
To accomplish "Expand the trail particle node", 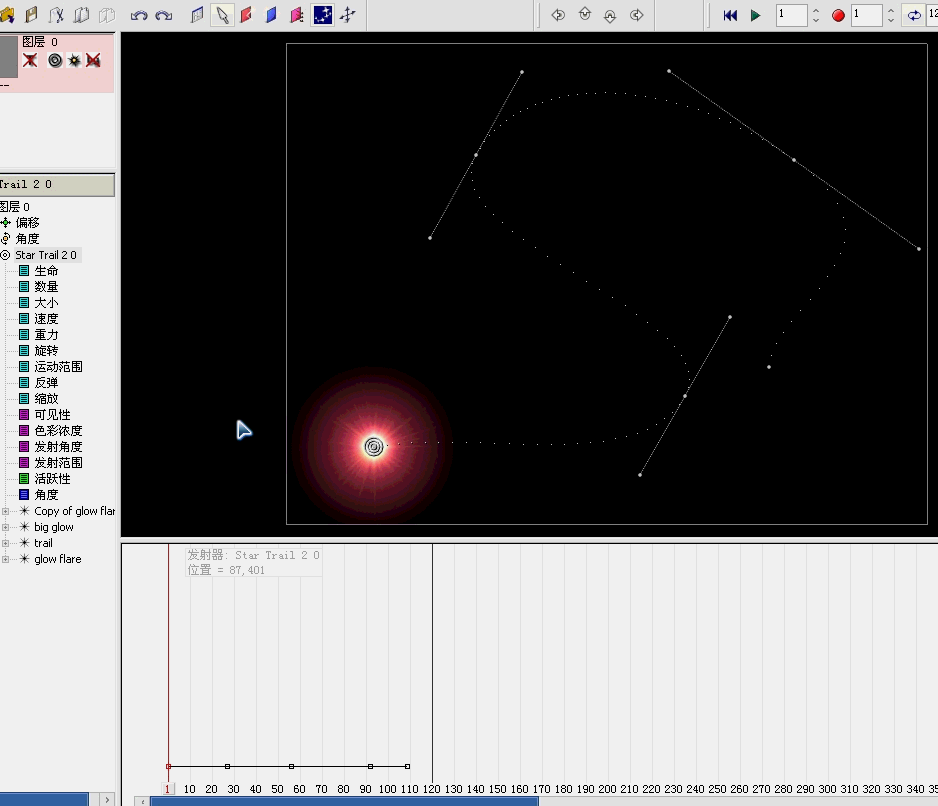I will [5, 543].
